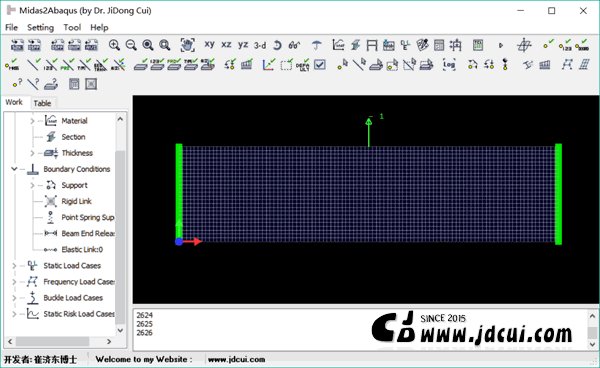The height and width of the screenshot is (368, 600).
Task: Select the pan hand tool
Action: click(x=187, y=45)
